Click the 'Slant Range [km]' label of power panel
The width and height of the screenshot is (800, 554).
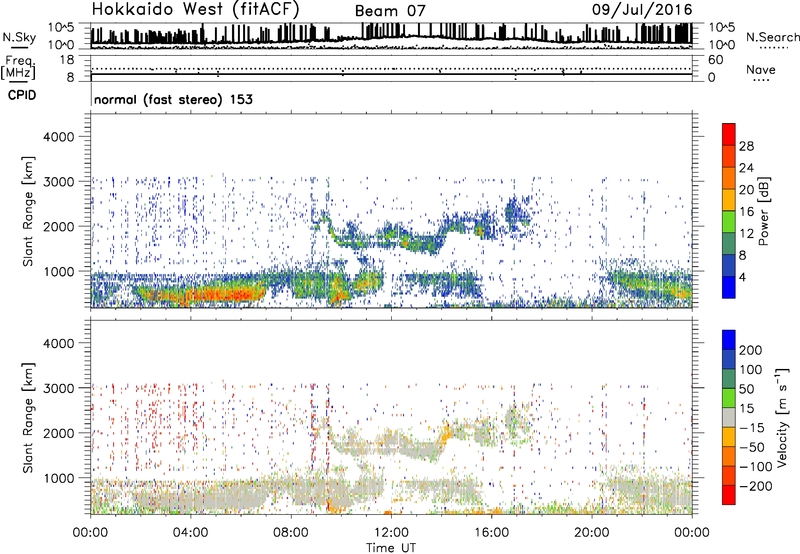tap(28, 211)
